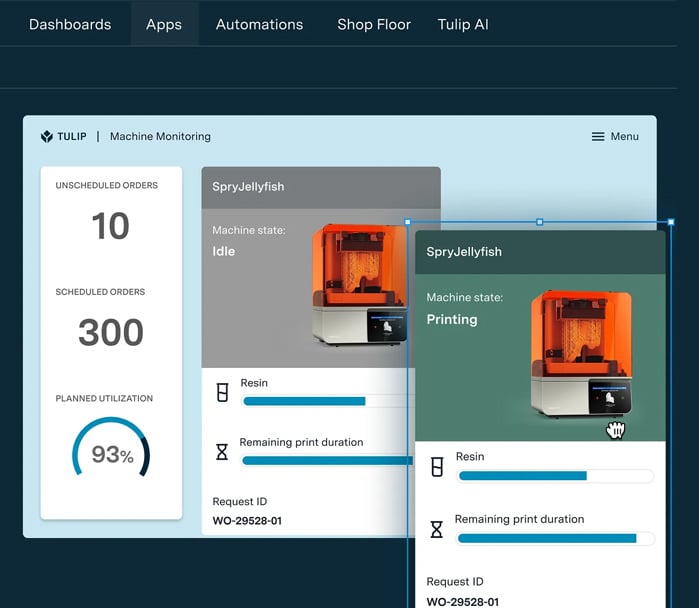Switch to the Apps tab
The width and height of the screenshot is (699, 608).
coord(164,25)
